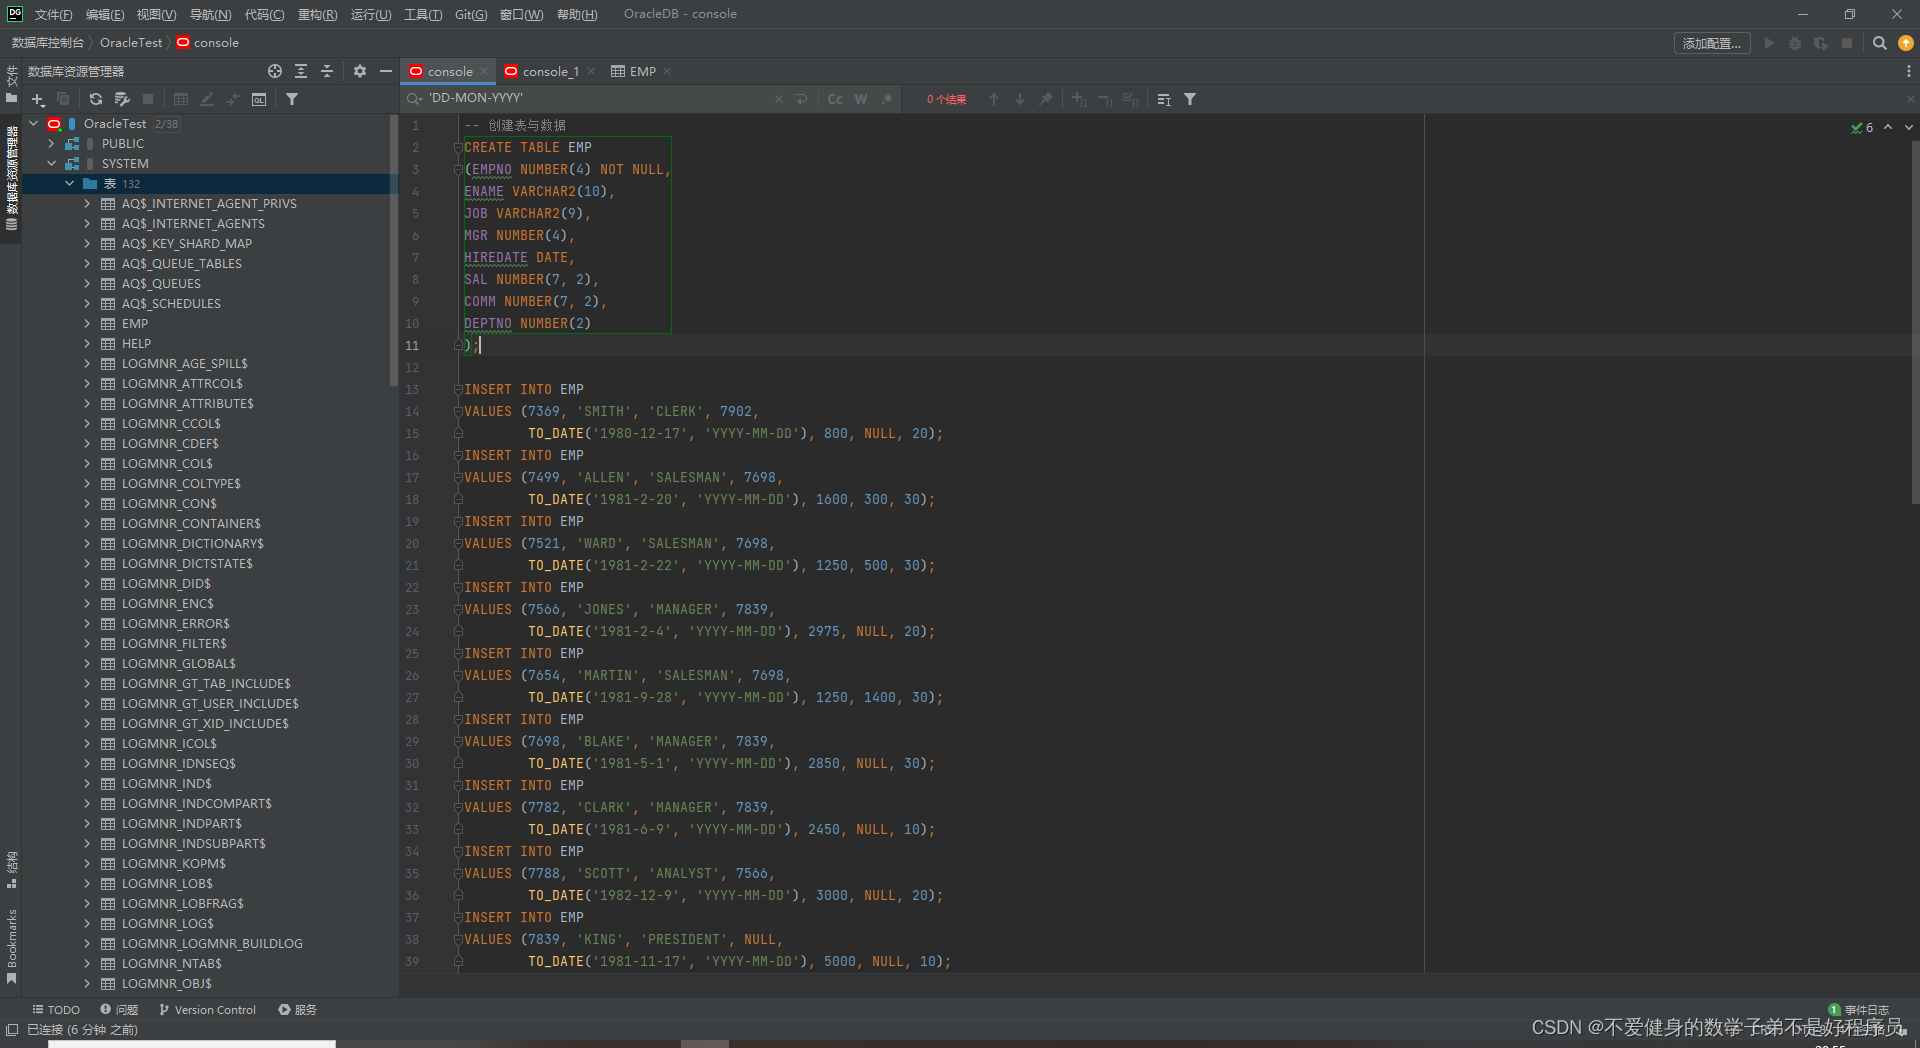Click the inspection checkmark widget showing 6

click(1862, 127)
